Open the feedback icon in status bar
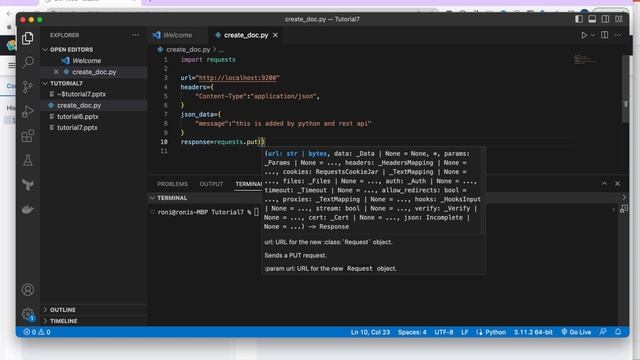Image resolution: width=640 pixels, height=360 pixels. point(603,332)
